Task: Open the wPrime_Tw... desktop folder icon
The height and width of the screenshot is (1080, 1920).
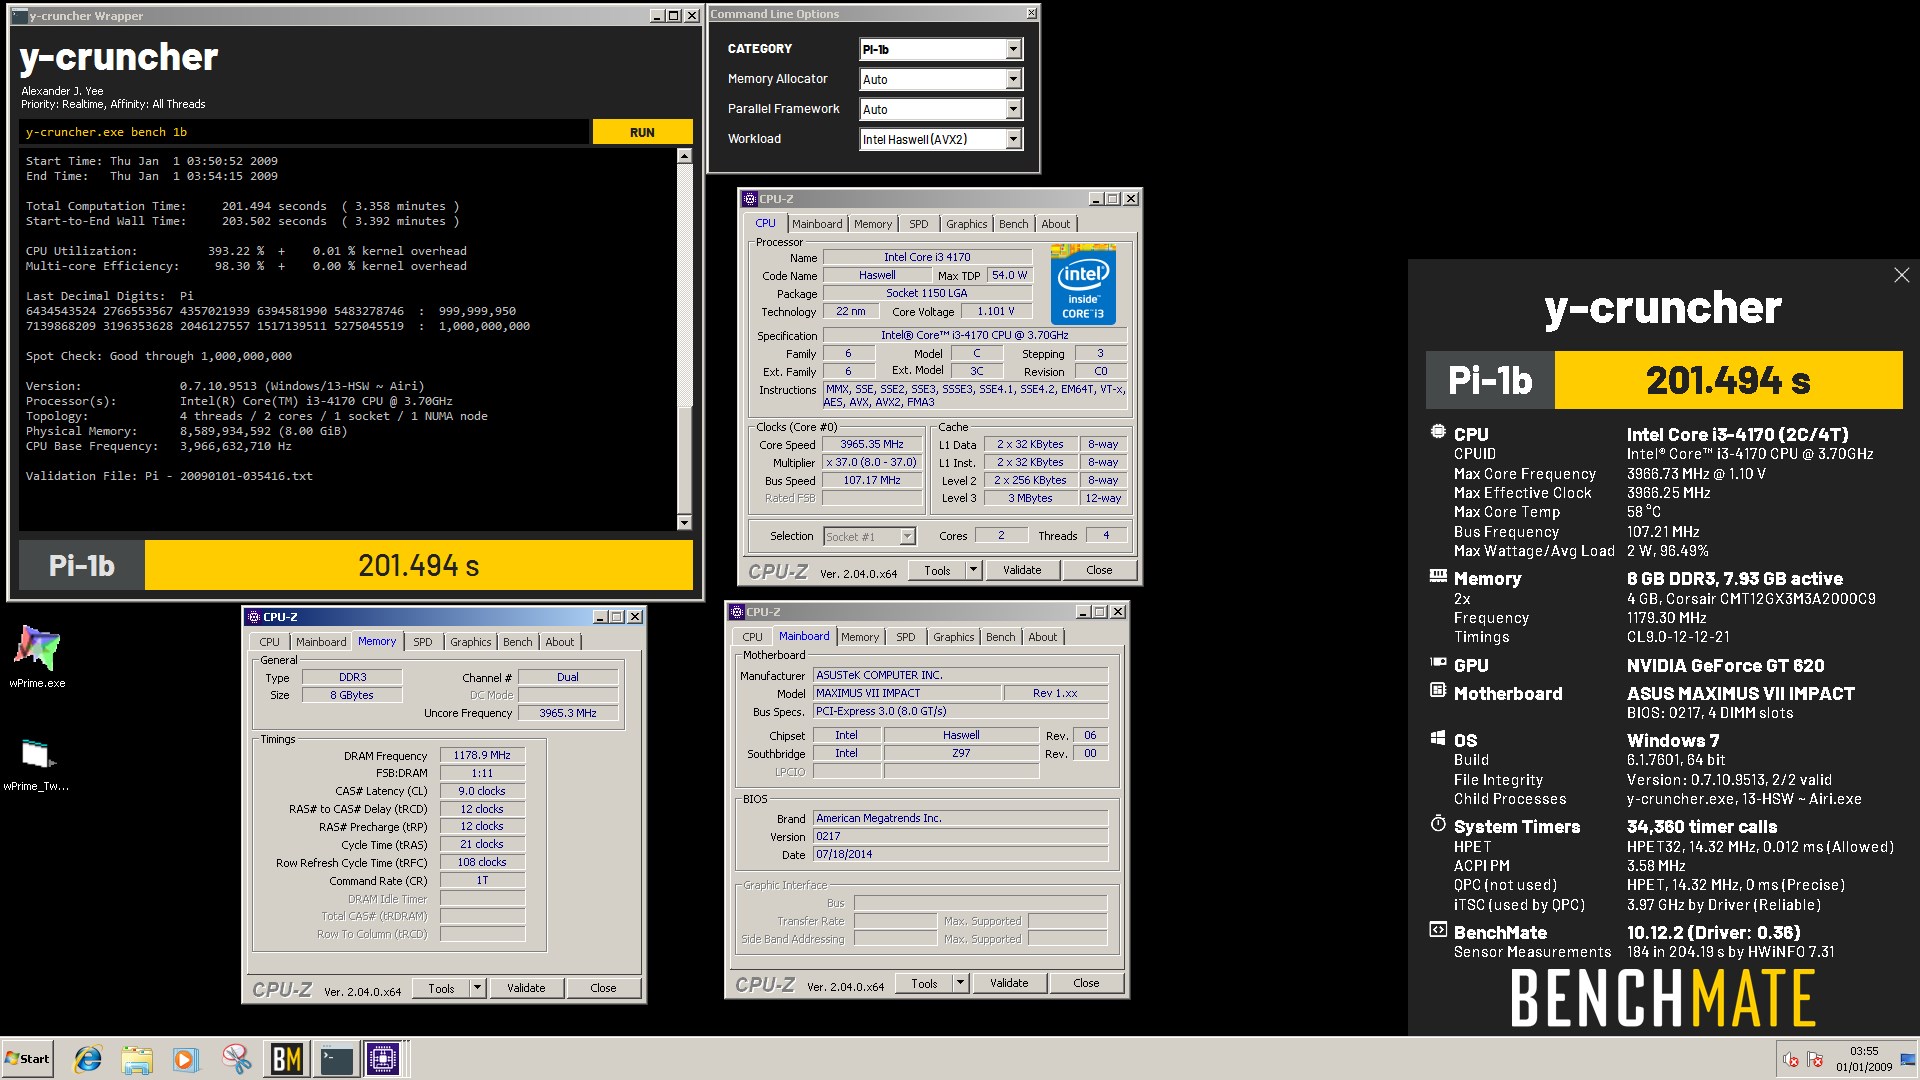Action: pyautogui.click(x=36, y=764)
